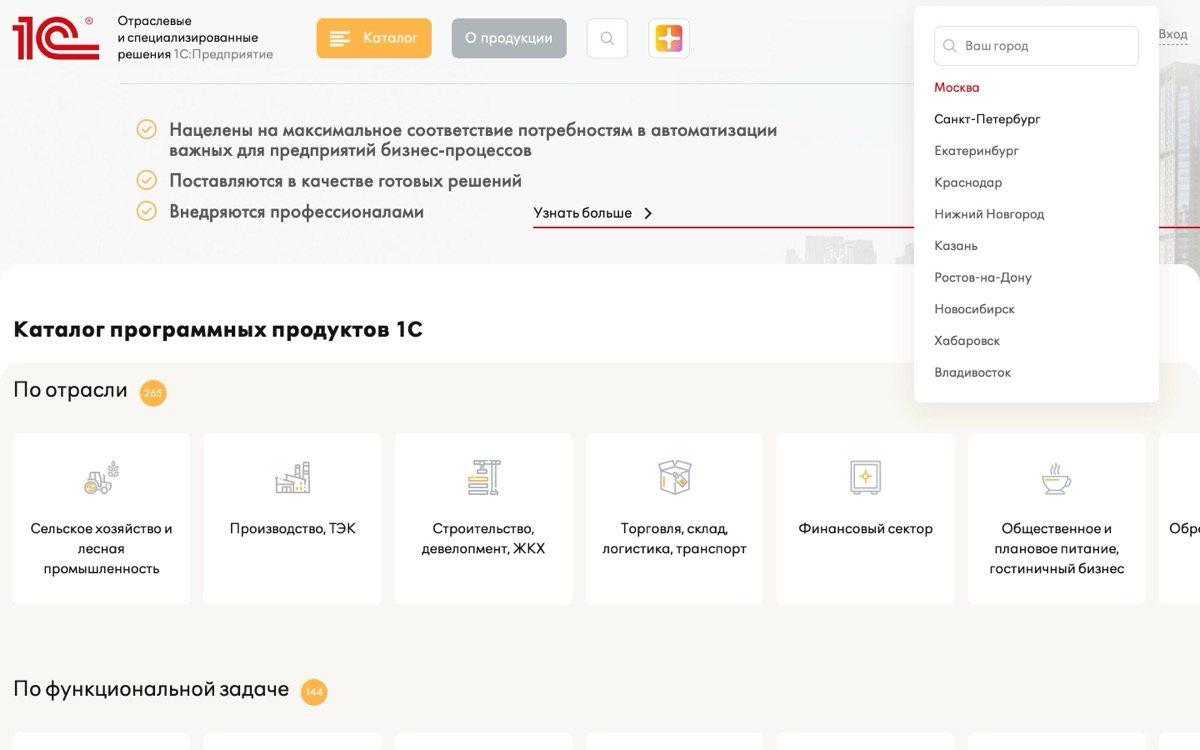Viewport: 1200px width, 750px height.
Task: Click the box icon for Торговля, склад
Action: (x=675, y=478)
